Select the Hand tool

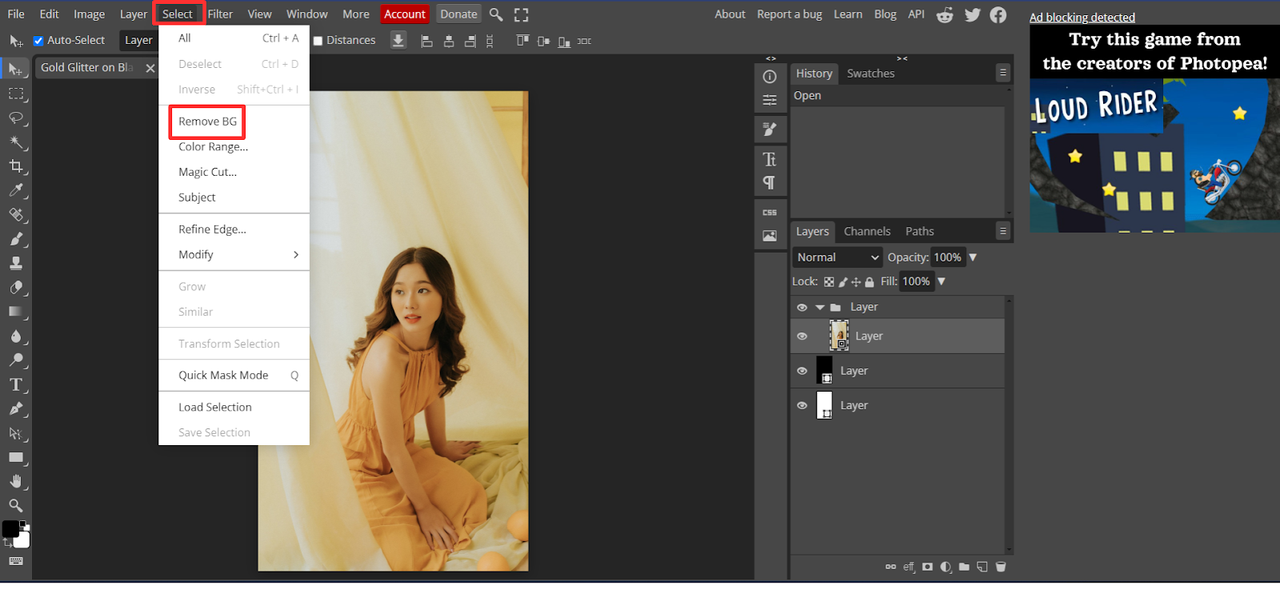tap(16, 482)
